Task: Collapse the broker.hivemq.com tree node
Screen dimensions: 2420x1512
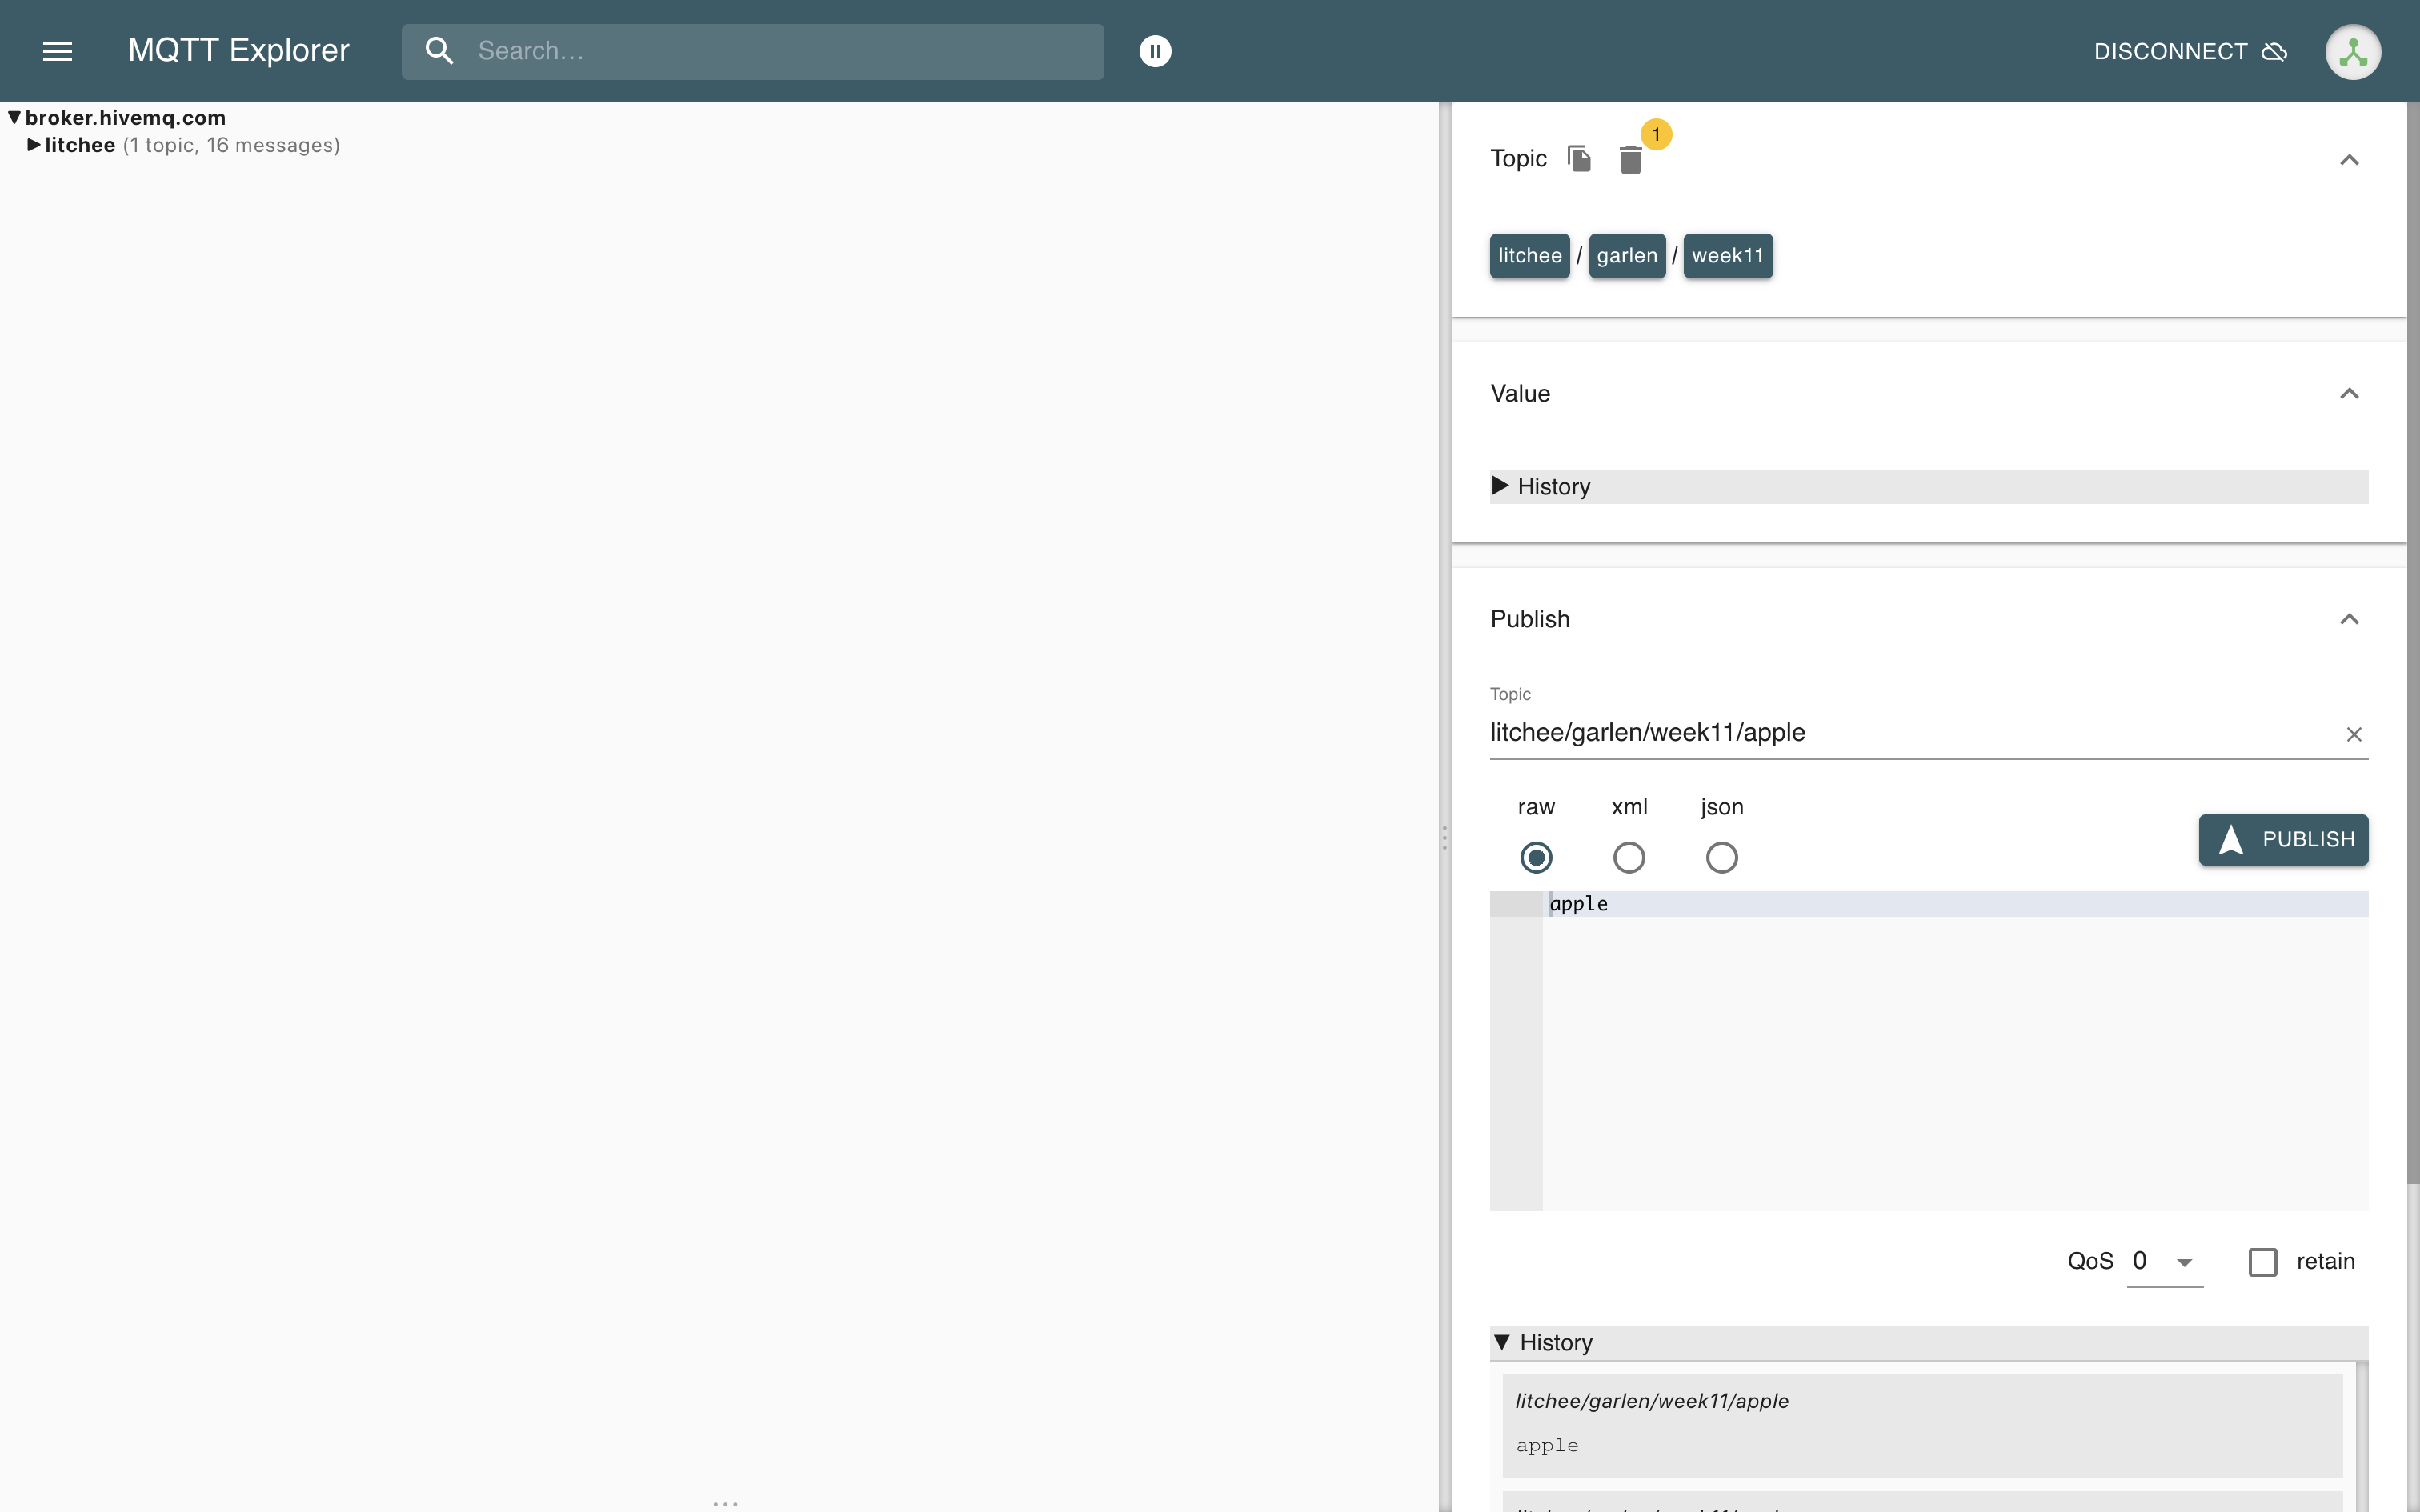Action: [15, 118]
